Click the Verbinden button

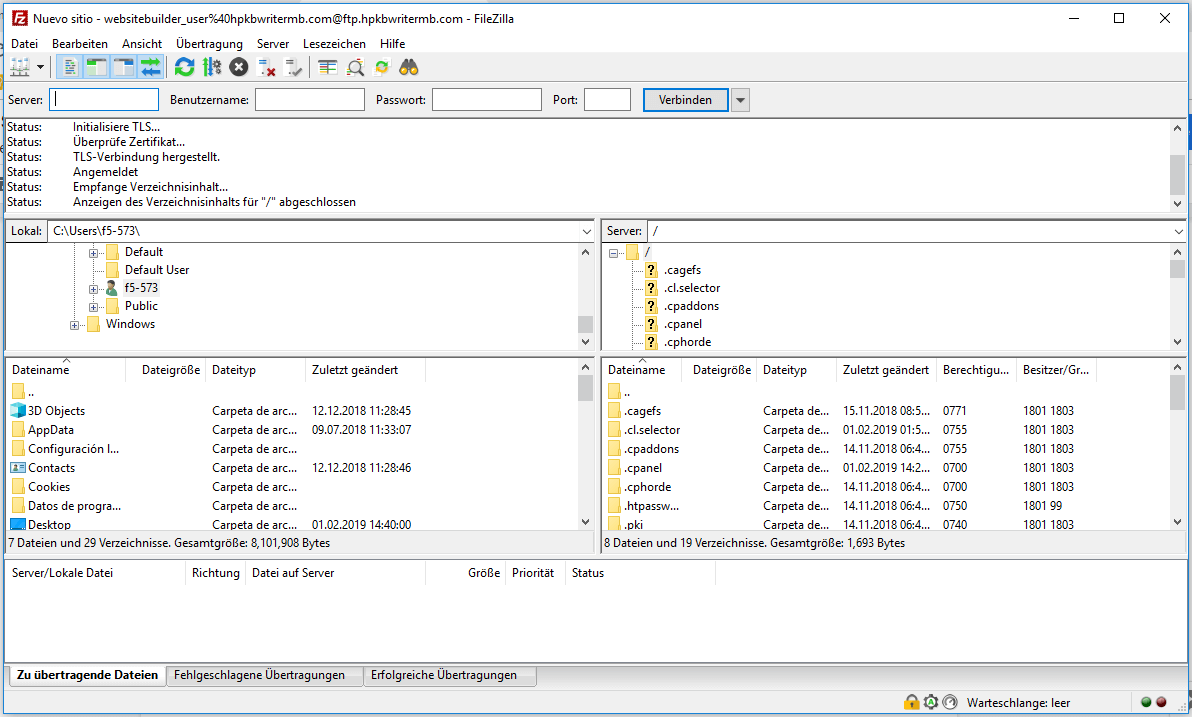tap(686, 100)
